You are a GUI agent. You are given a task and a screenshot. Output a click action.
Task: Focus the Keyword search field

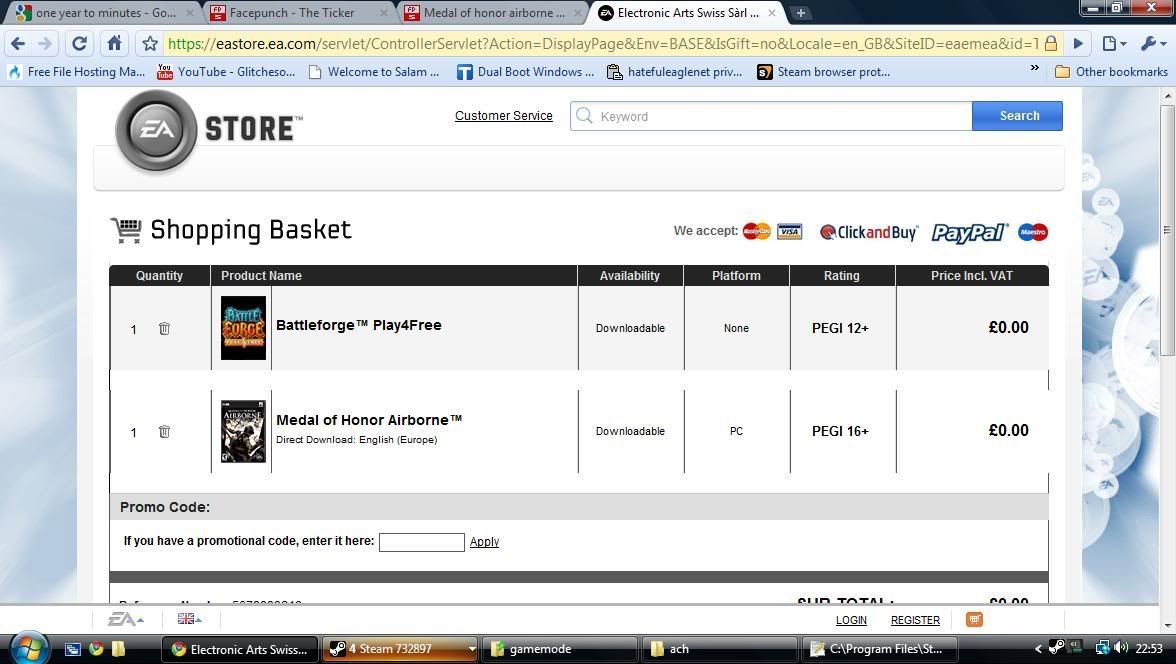click(771, 116)
